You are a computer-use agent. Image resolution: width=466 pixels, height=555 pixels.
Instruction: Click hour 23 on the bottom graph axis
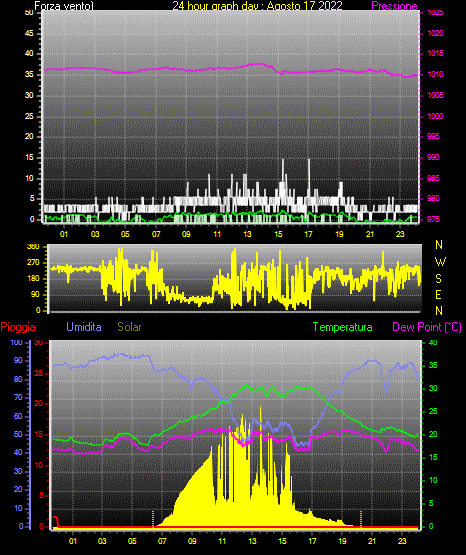(x=402, y=541)
